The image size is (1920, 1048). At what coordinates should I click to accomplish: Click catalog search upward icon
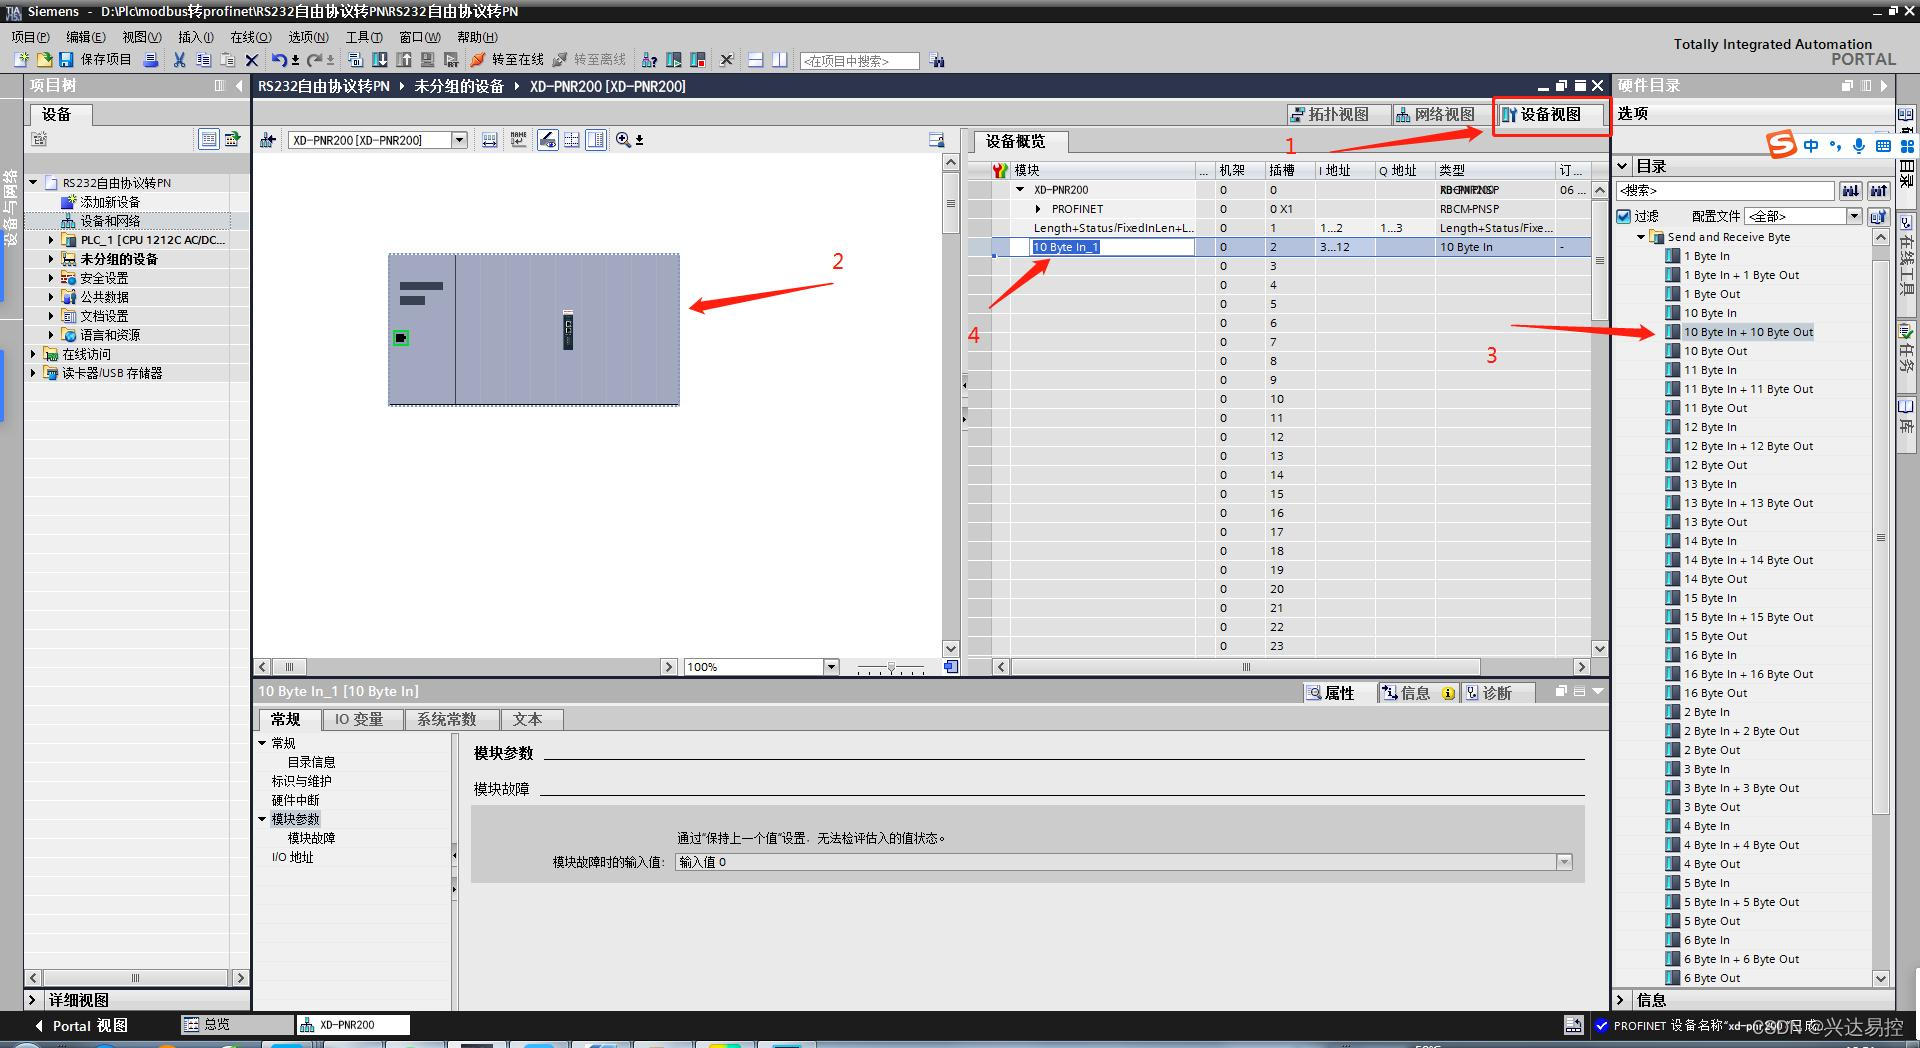coord(1878,190)
